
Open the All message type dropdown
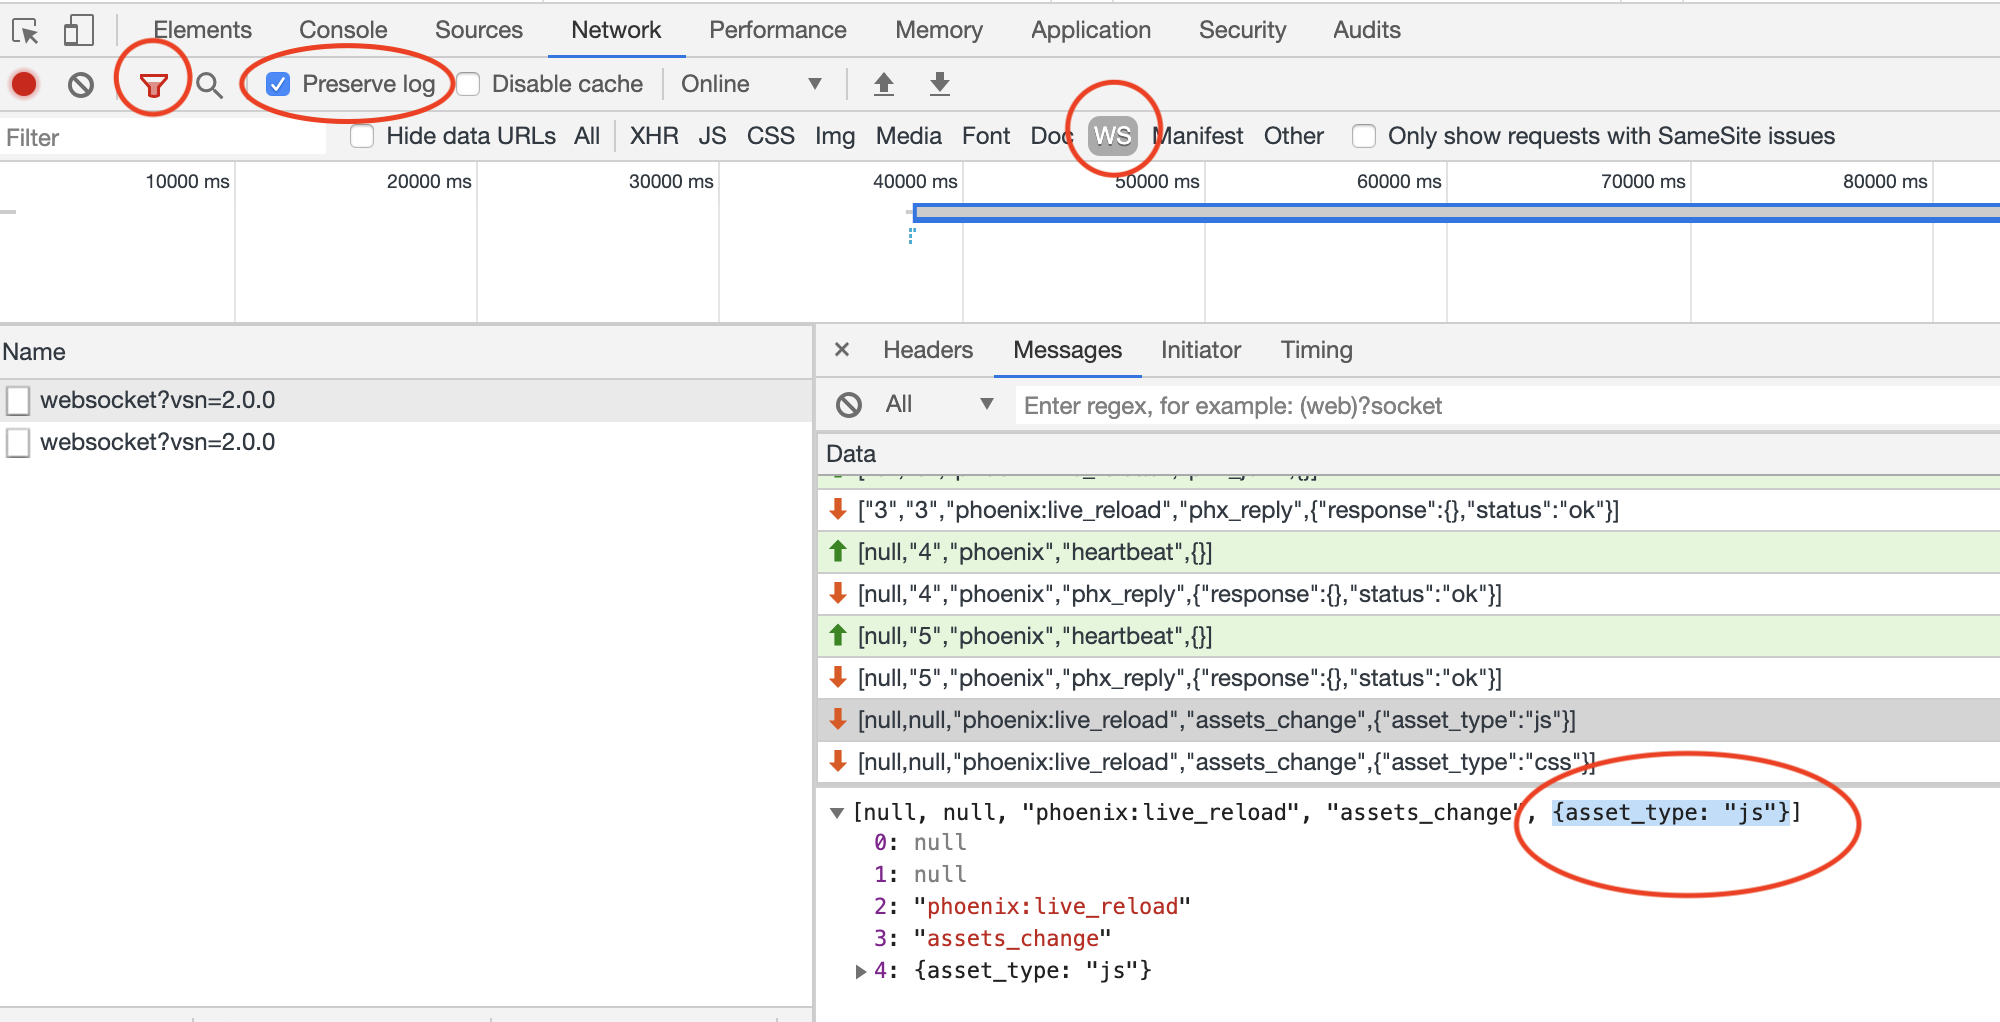point(939,404)
